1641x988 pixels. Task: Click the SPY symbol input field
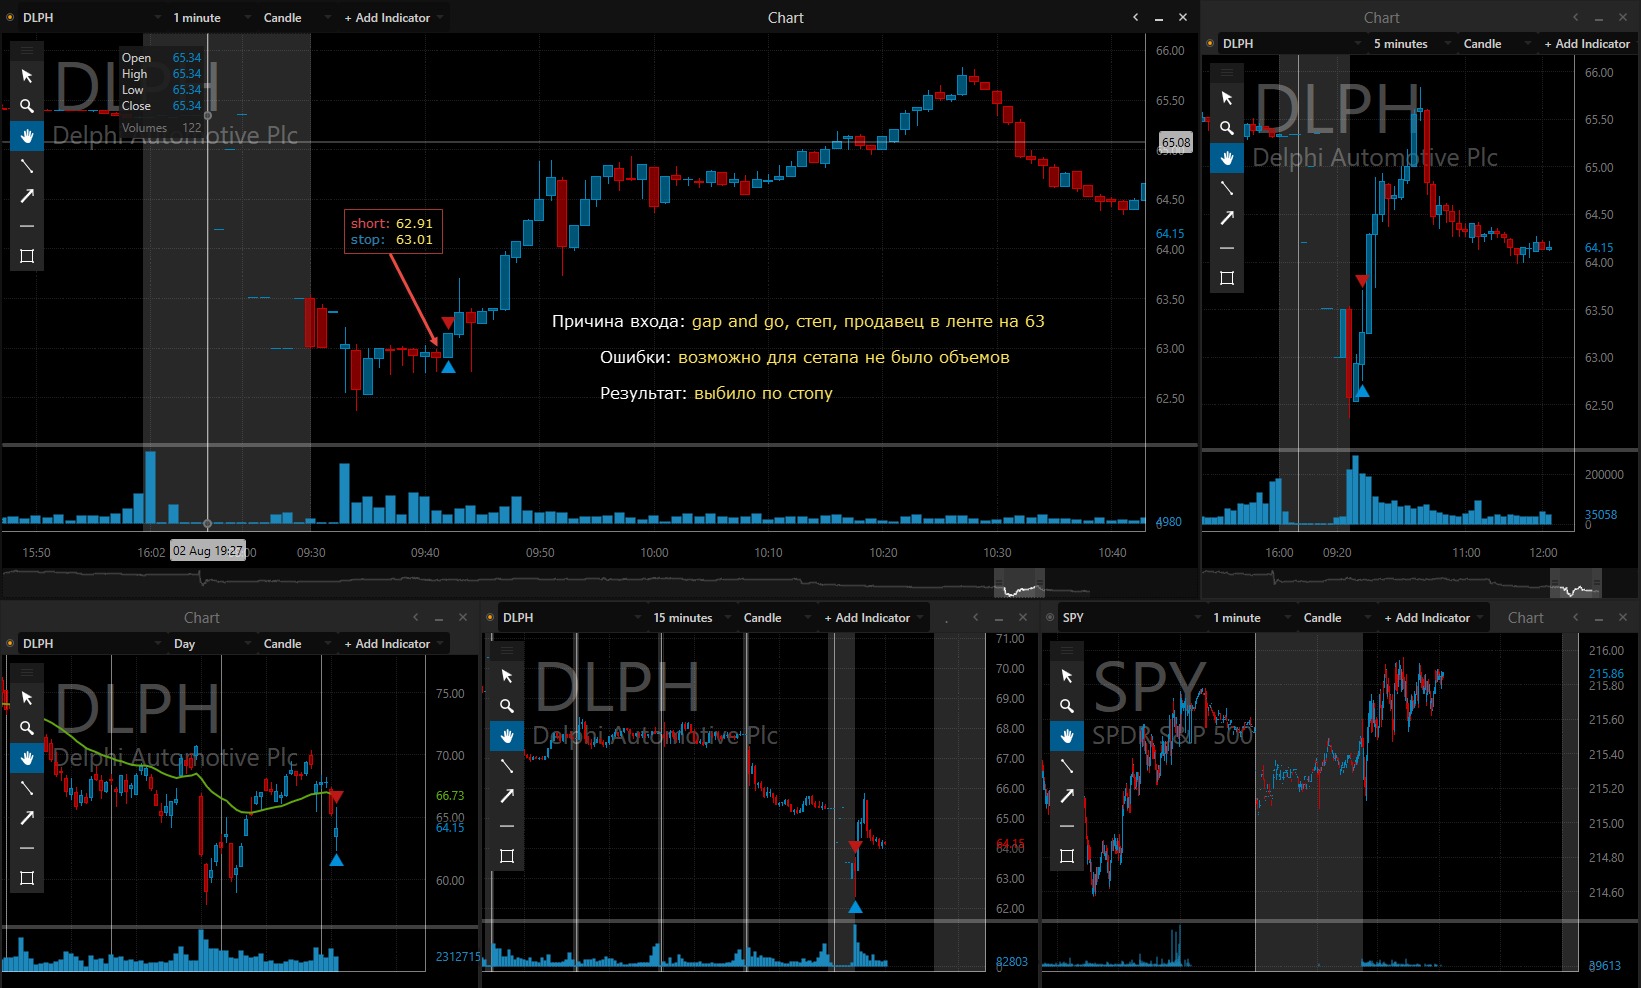(1130, 618)
